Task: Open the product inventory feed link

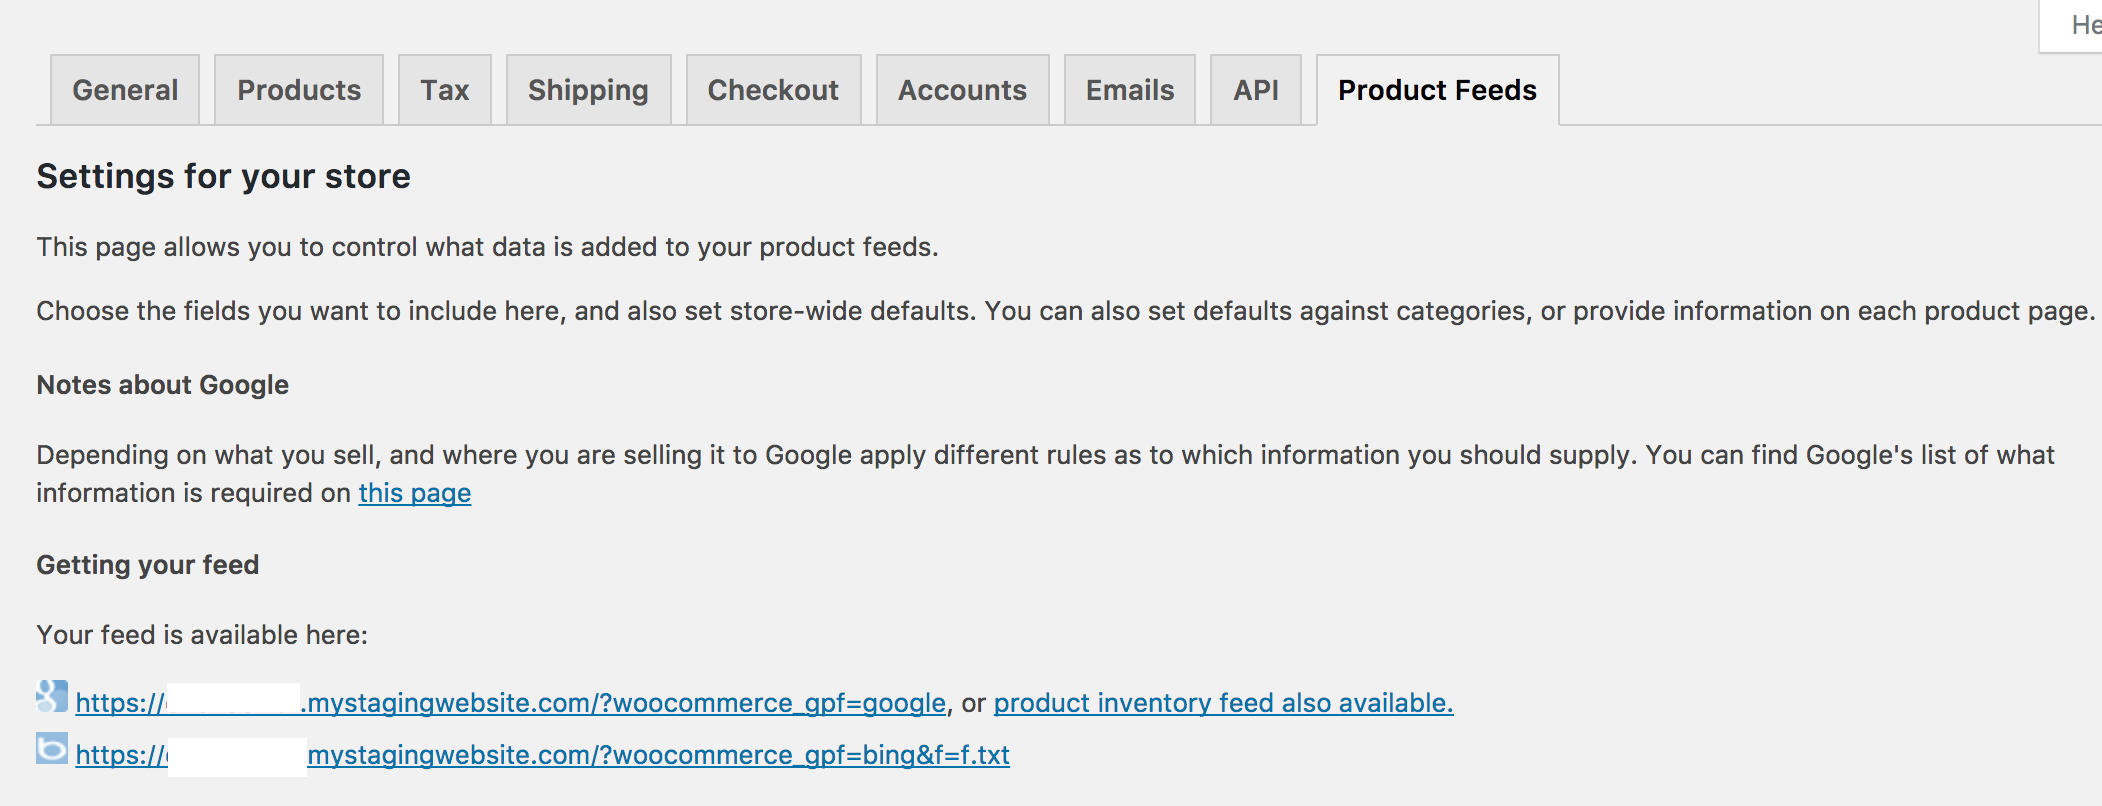Action: pos(1223,703)
